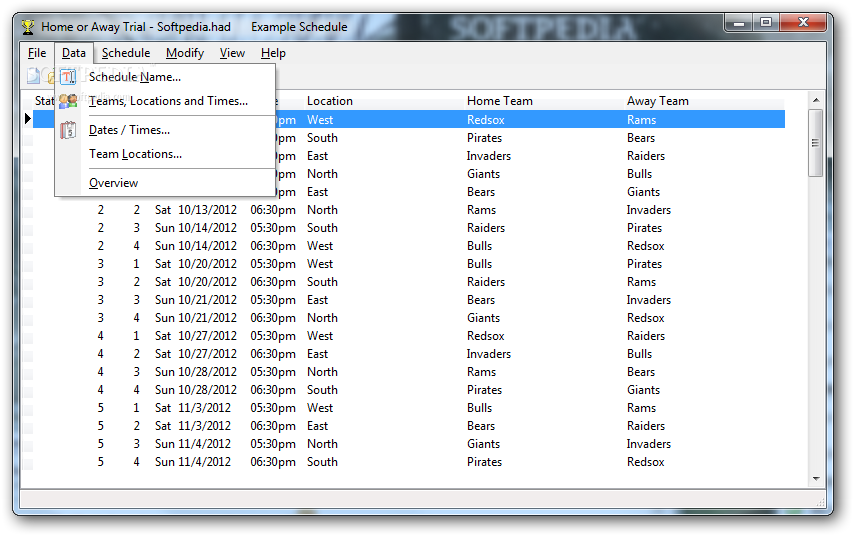Select Raiders home team playing Pirates
Image resolution: width=854 pixels, height=536 pixels.
point(485,228)
